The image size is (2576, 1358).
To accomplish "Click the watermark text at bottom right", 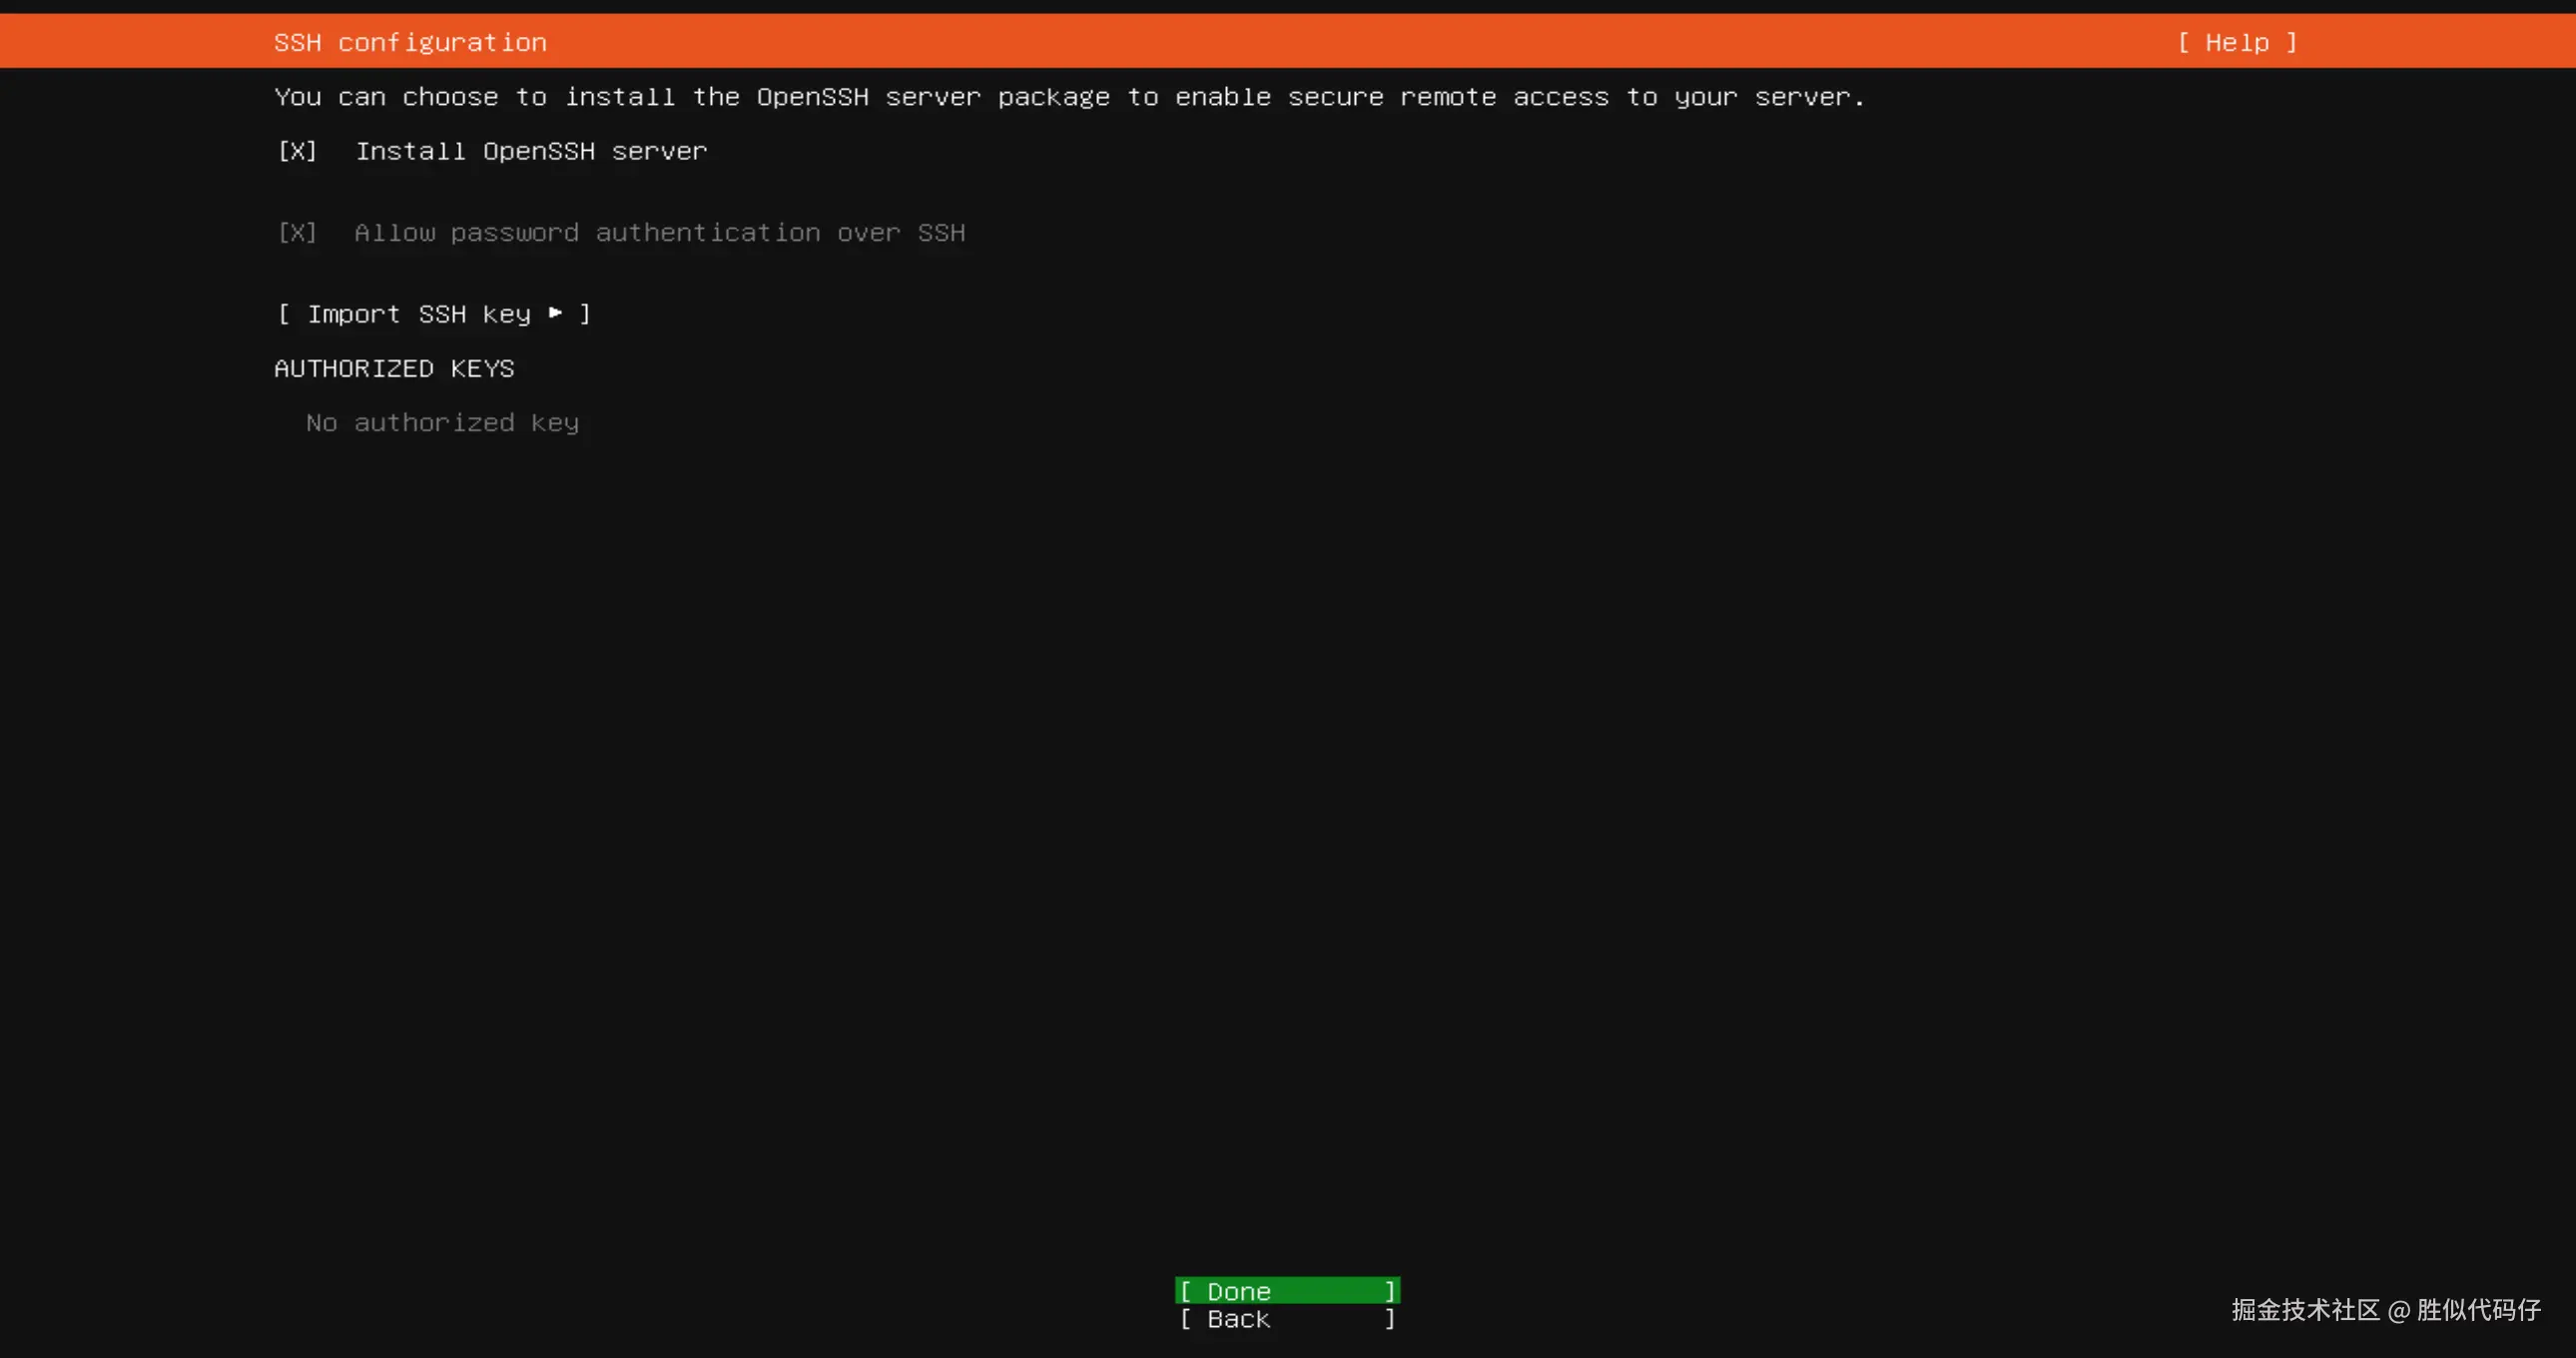I will pos(2385,1310).
